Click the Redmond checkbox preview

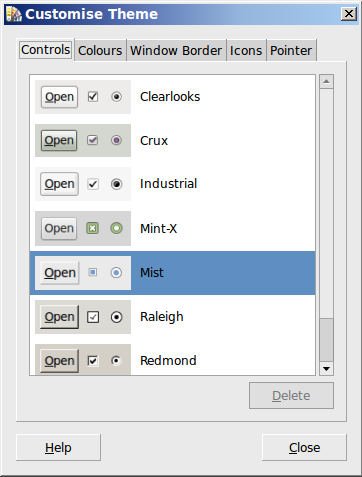93,361
